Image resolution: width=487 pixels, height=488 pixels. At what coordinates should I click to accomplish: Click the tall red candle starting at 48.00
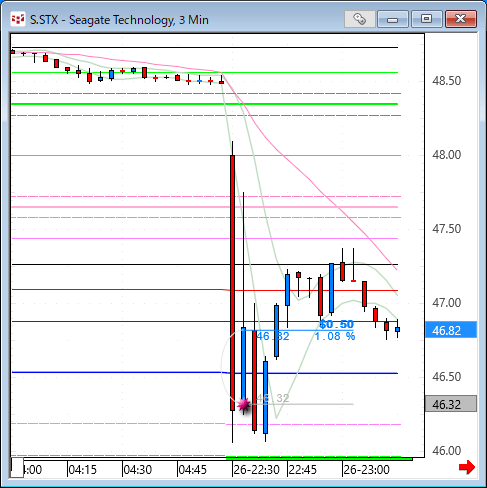232,283
